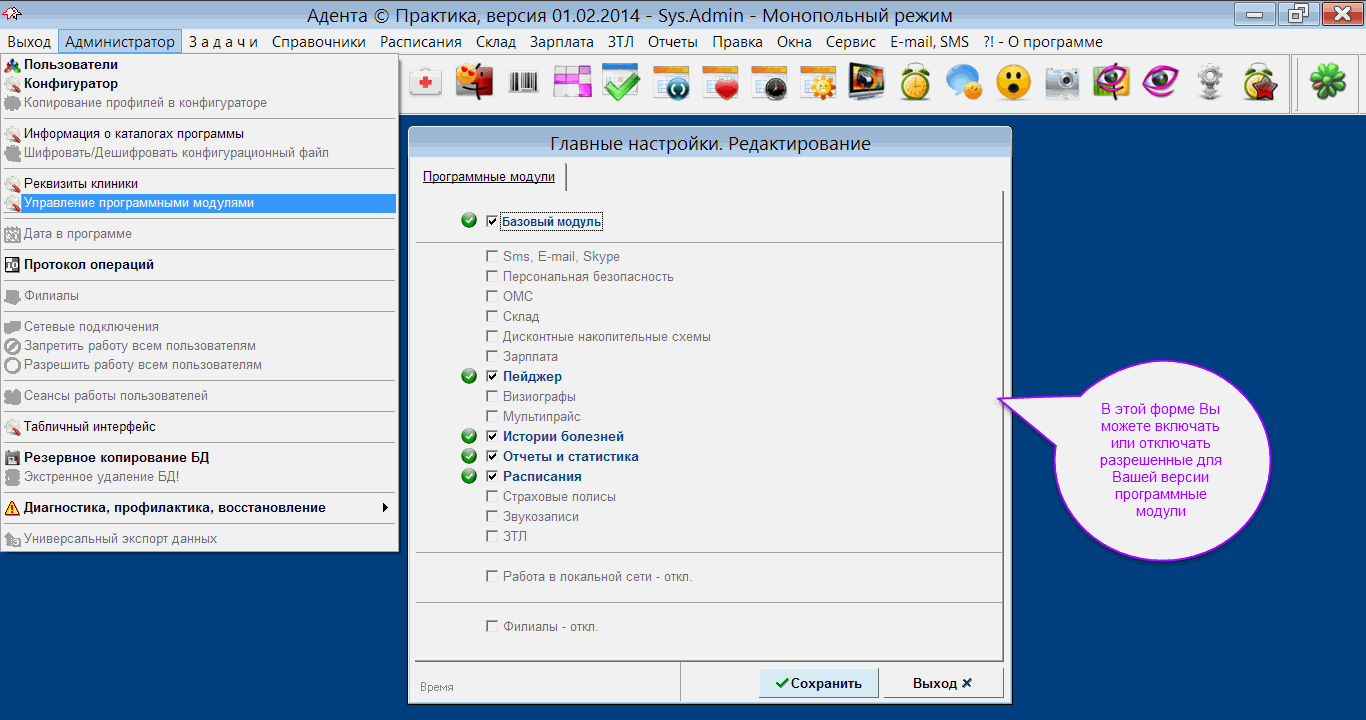This screenshot has height=720, width=1366.
Task: Switch to Программные модули tab
Action: 488,177
